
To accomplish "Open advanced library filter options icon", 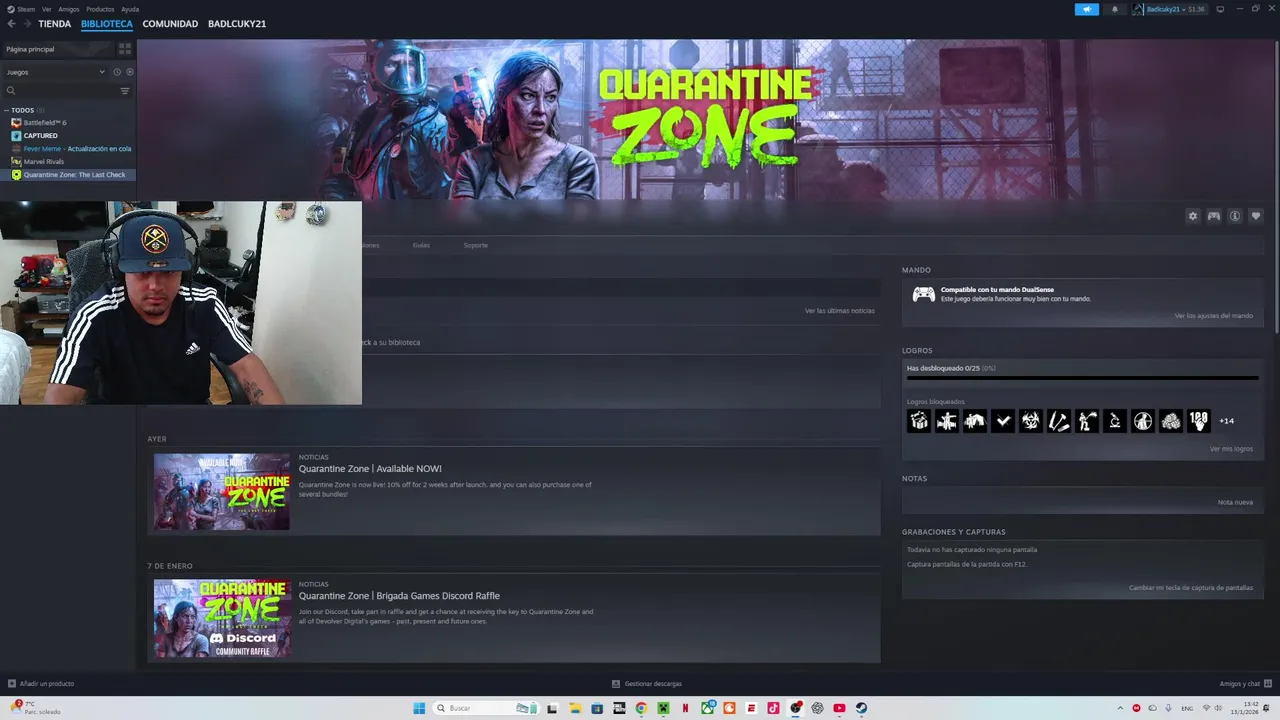I will point(125,91).
